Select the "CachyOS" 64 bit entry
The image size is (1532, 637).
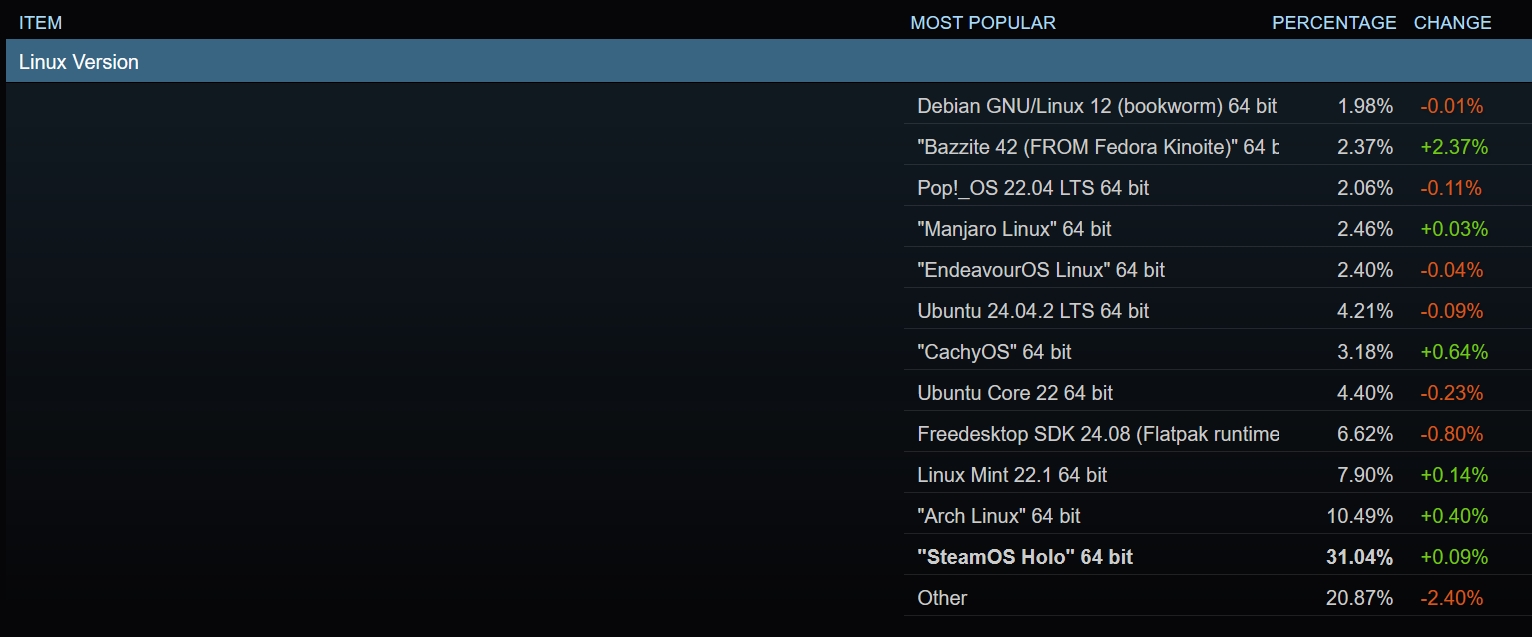point(994,352)
